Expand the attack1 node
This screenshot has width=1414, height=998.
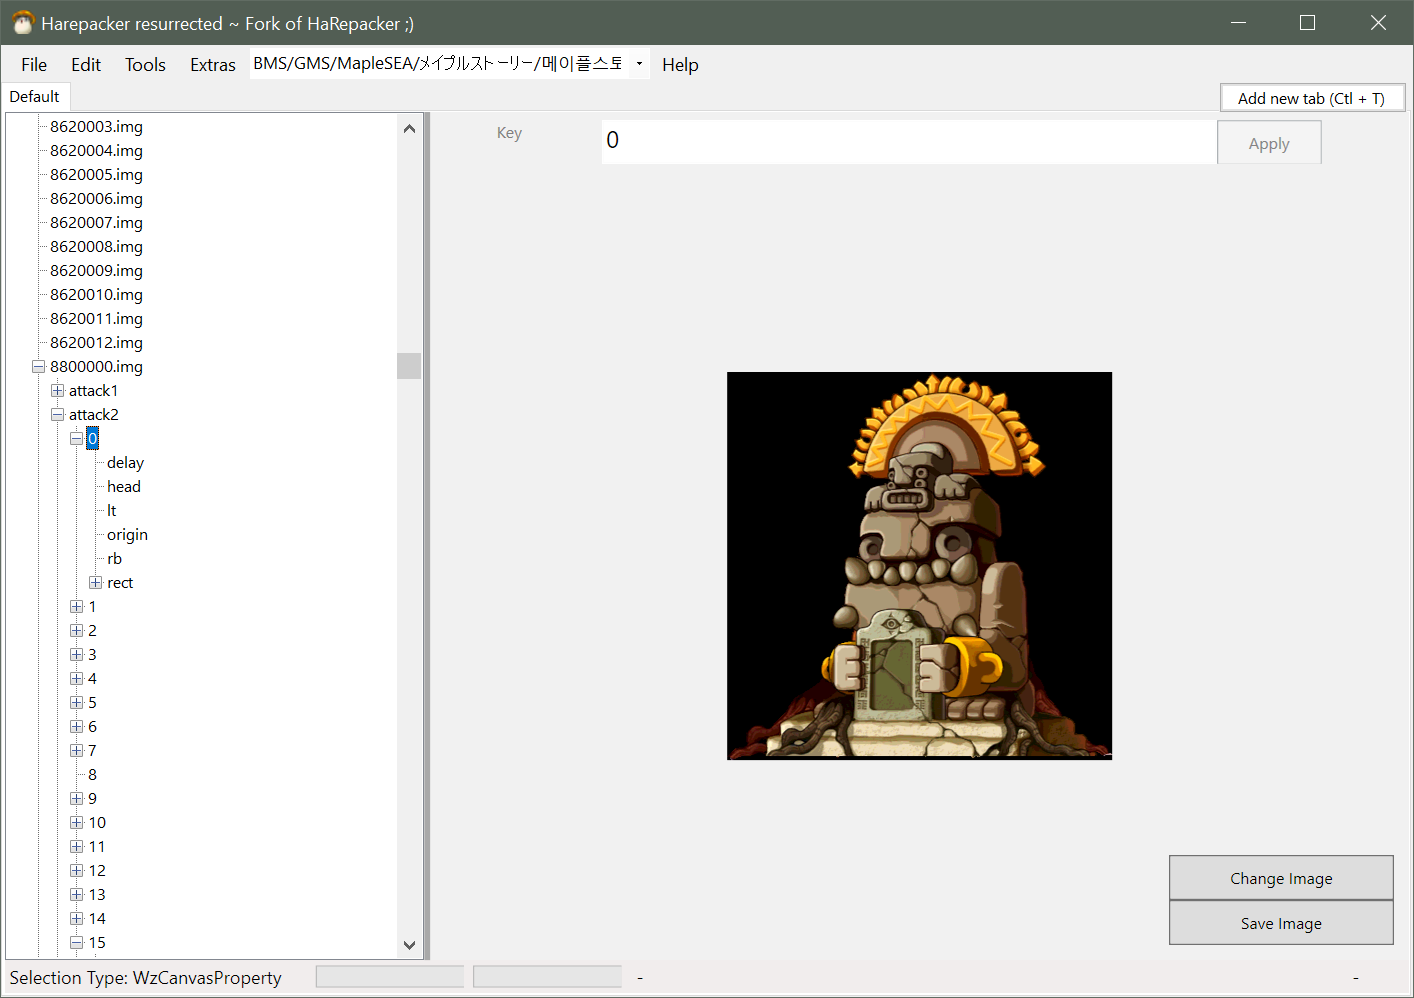coord(58,391)
